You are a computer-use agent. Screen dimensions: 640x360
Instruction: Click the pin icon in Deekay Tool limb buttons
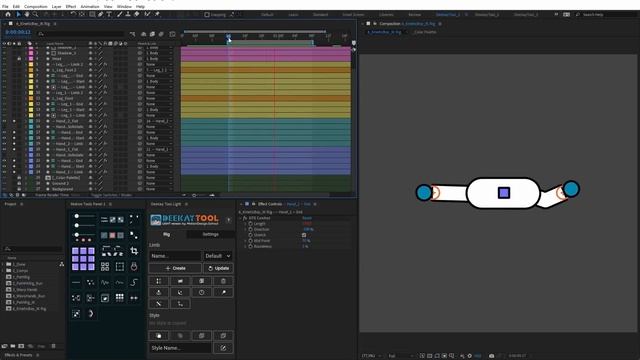coord(223,292)
